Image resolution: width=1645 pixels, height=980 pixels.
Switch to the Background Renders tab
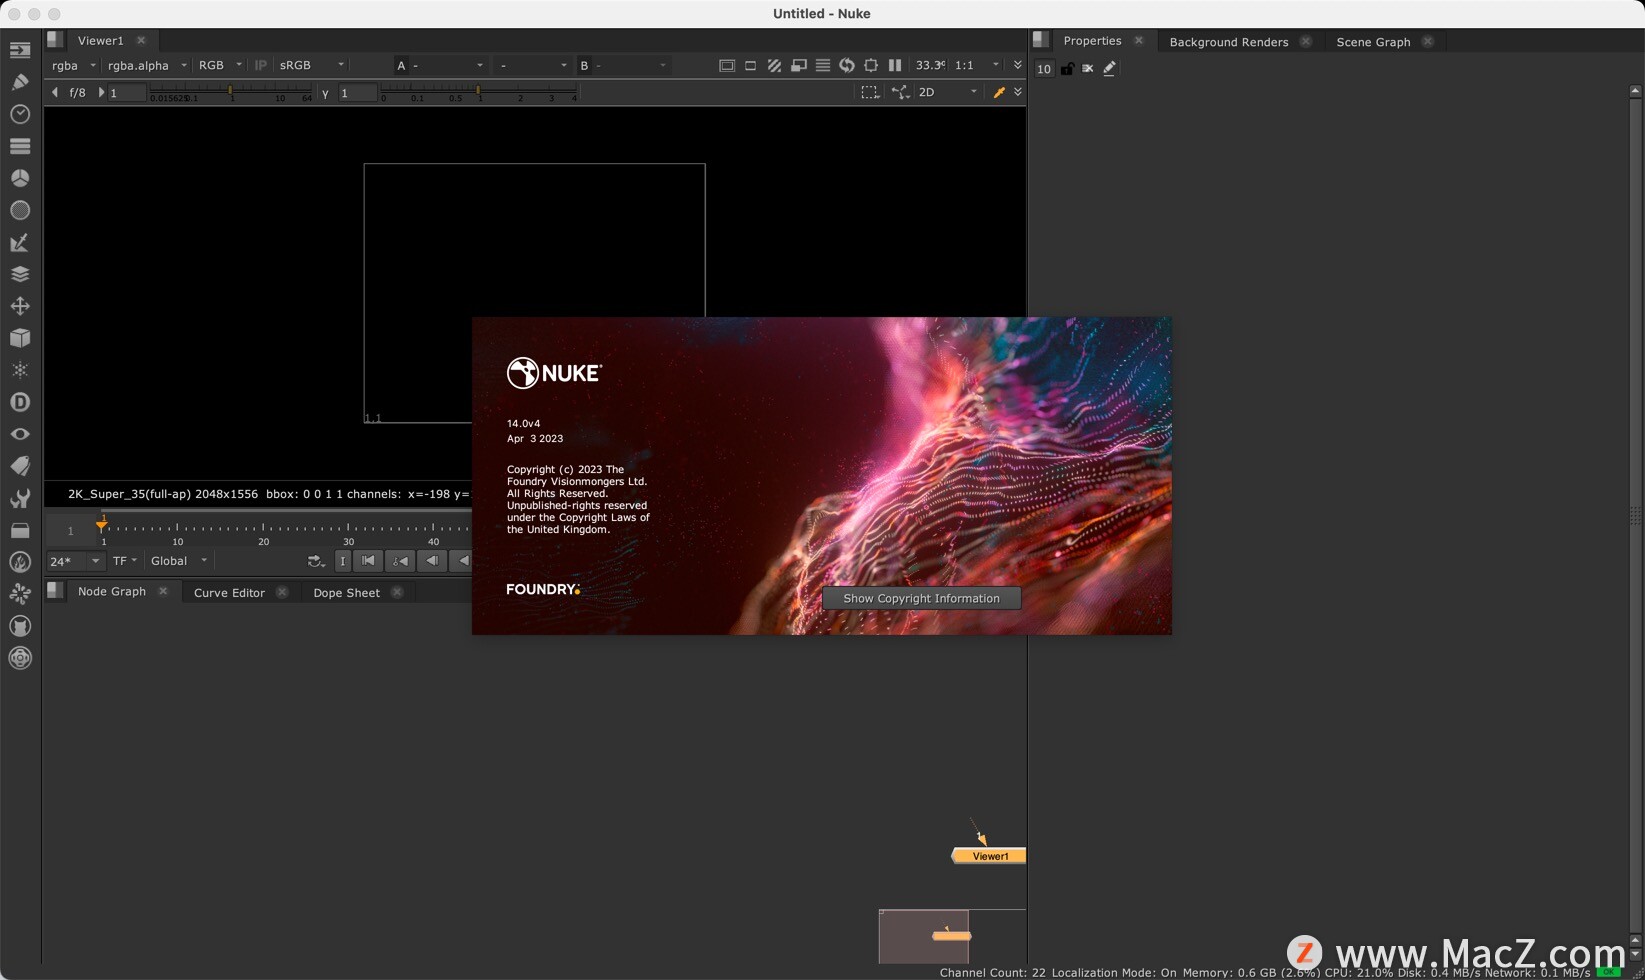(x=1229, y=42)
